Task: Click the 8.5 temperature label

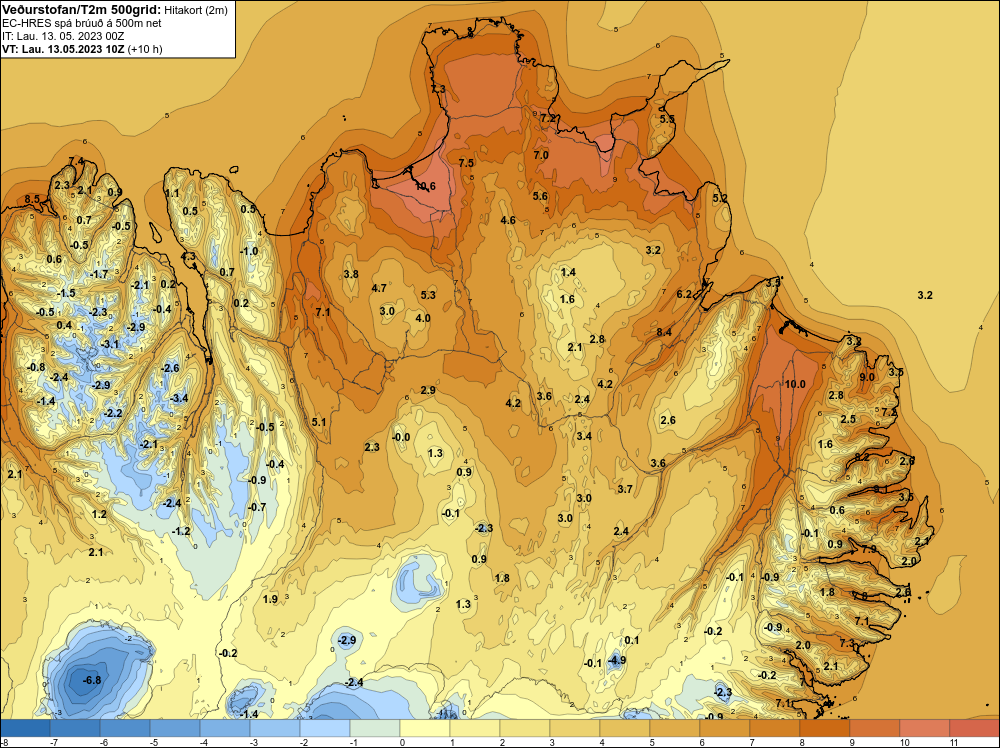Action: pyautogui.click(x=32, y=199)
